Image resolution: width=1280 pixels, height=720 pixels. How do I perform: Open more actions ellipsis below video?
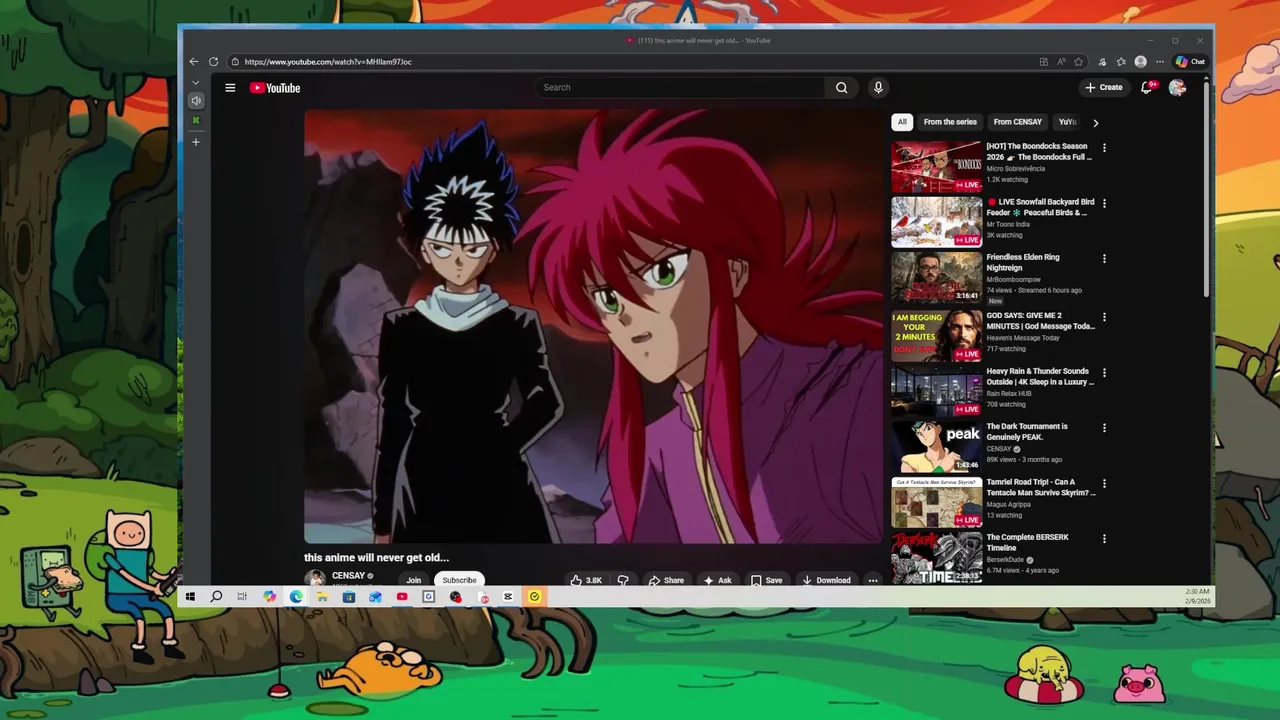point(873,580)
